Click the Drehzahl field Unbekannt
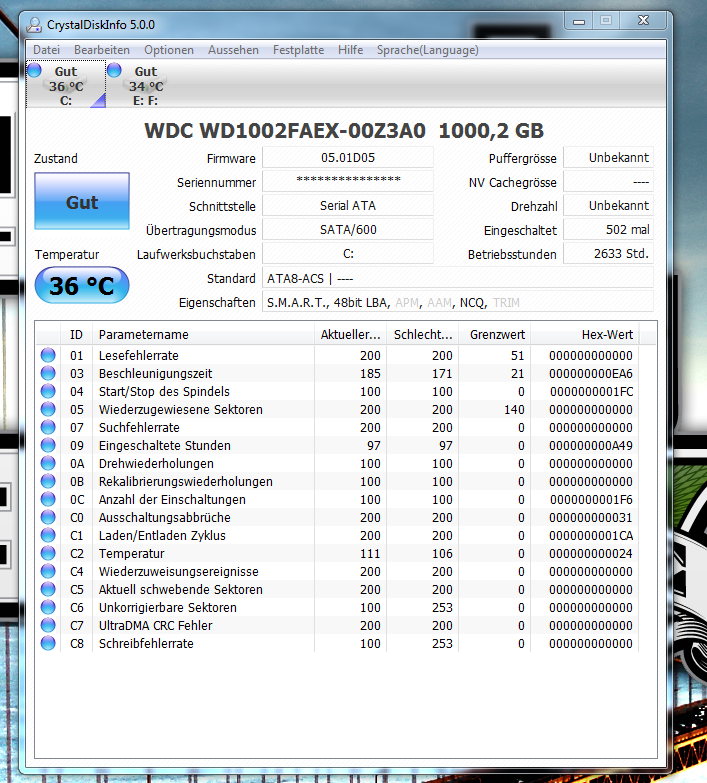 [608, 205]
